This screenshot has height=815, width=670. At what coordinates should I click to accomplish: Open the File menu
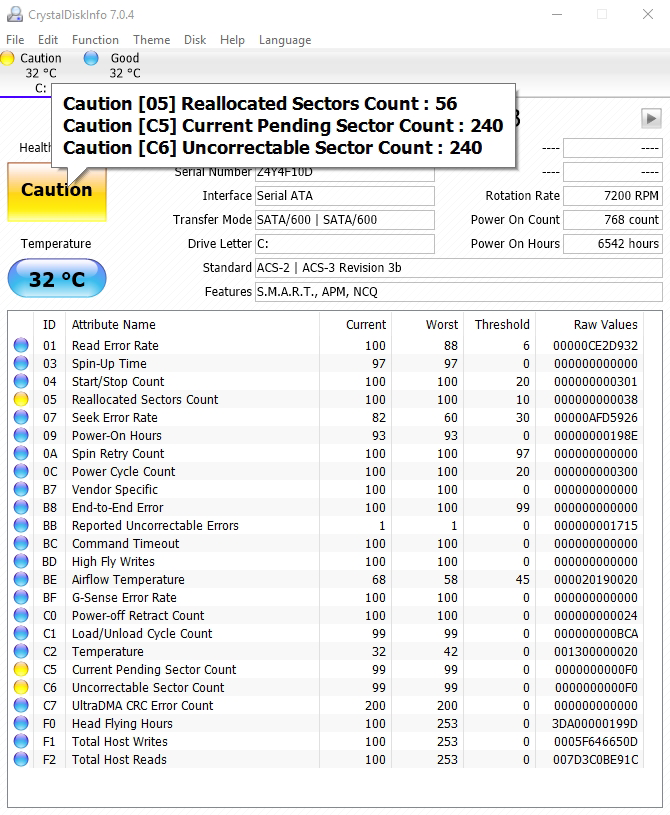tap(15, 40)
